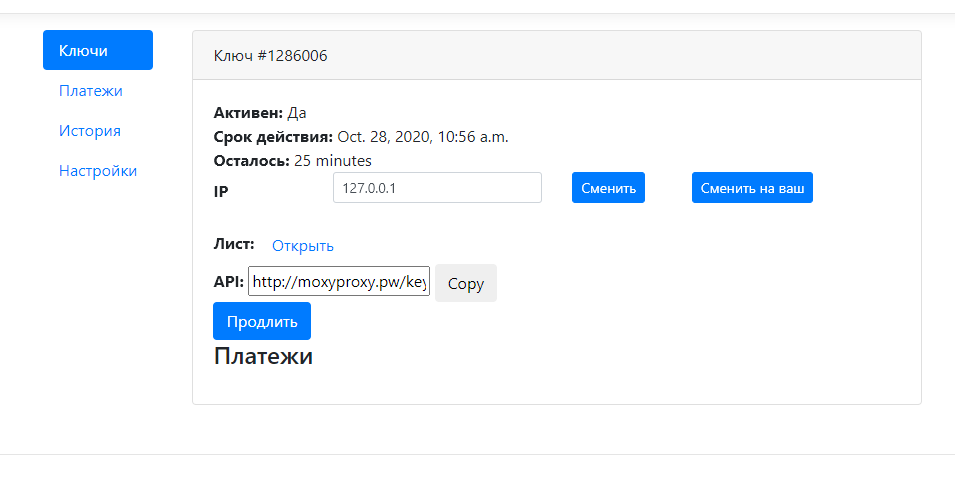Viewport: 955px width, 487px height.
Task: Open Настройки from the sidebar
Action: (97, 171)
